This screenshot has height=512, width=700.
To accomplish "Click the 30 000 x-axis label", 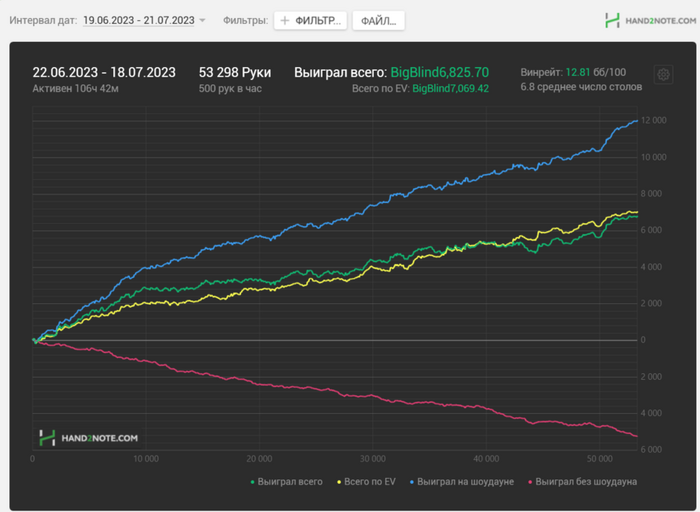I will coord(373,459).
